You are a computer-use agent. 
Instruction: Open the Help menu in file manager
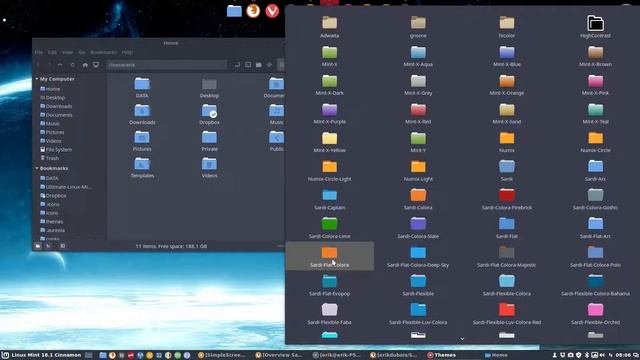[127, 52]
